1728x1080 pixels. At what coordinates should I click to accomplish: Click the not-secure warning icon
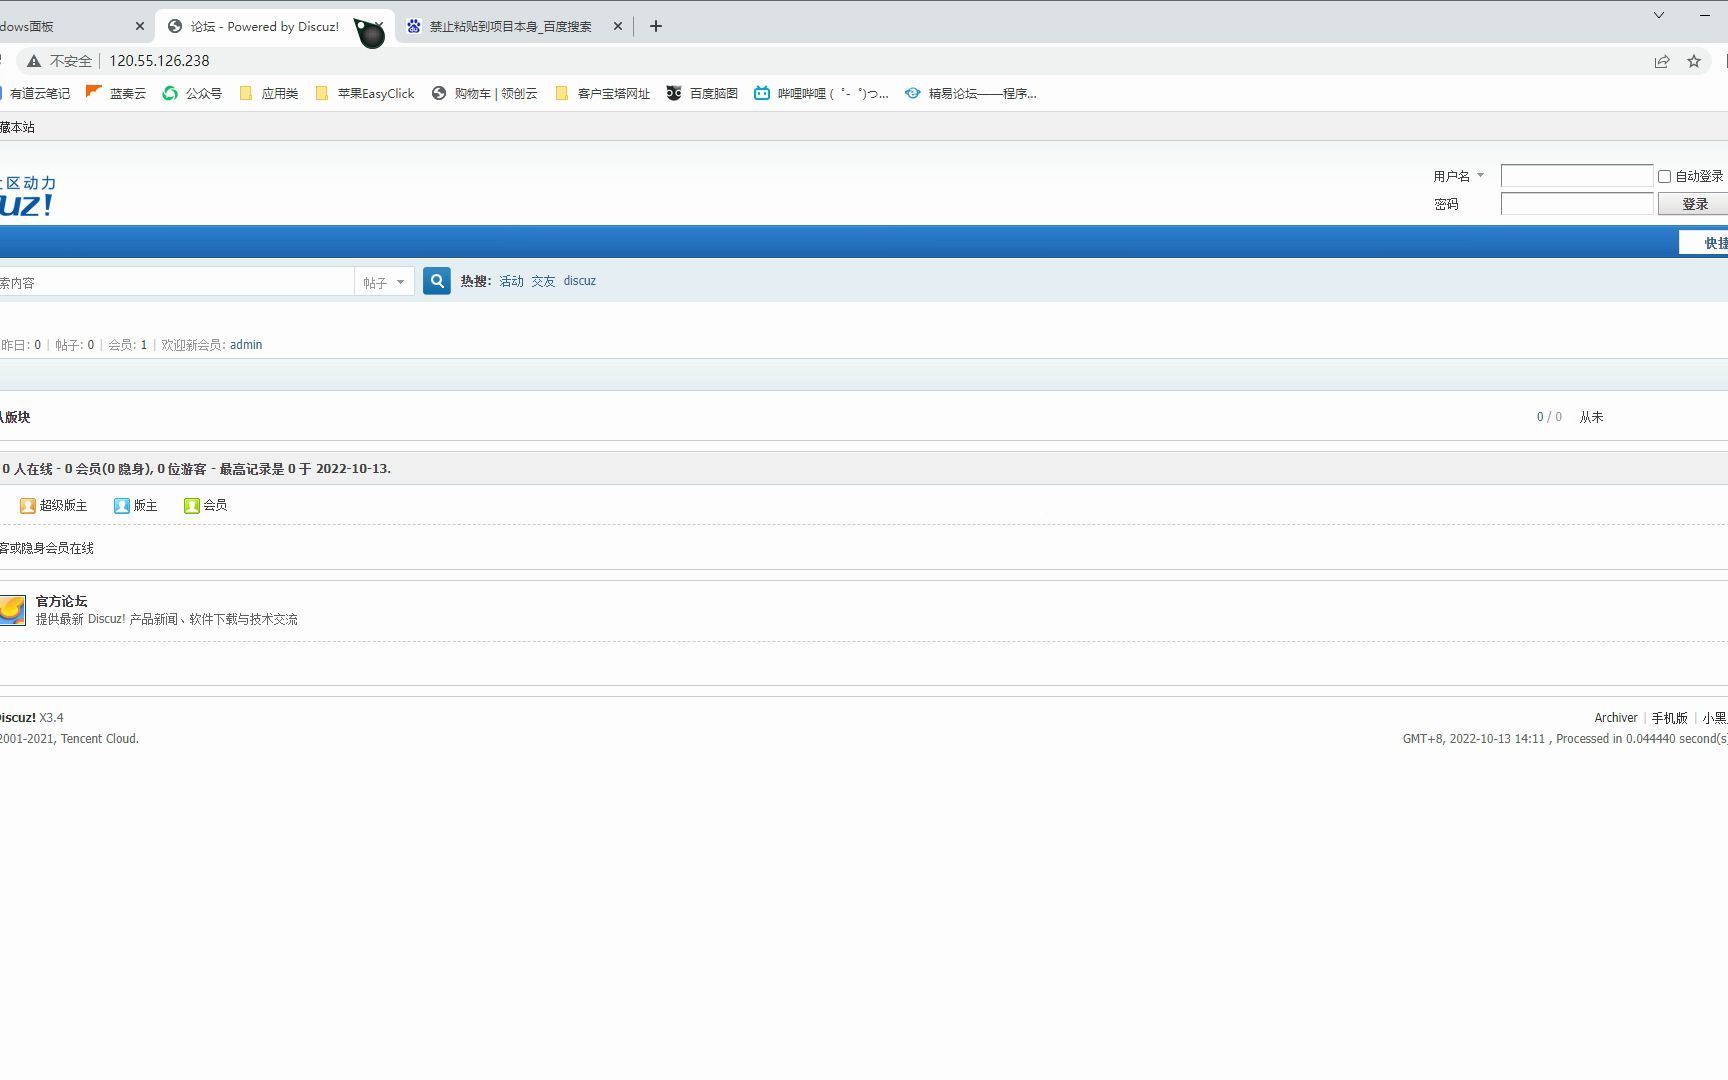pyautogui.click(x=34, y=61)
